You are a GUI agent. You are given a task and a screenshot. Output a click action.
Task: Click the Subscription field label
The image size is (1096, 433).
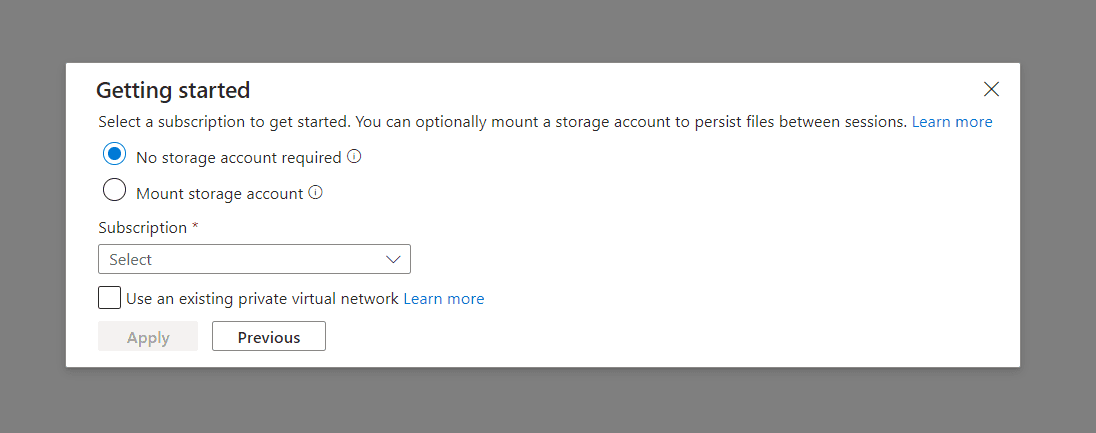click(x=143, y=228)
